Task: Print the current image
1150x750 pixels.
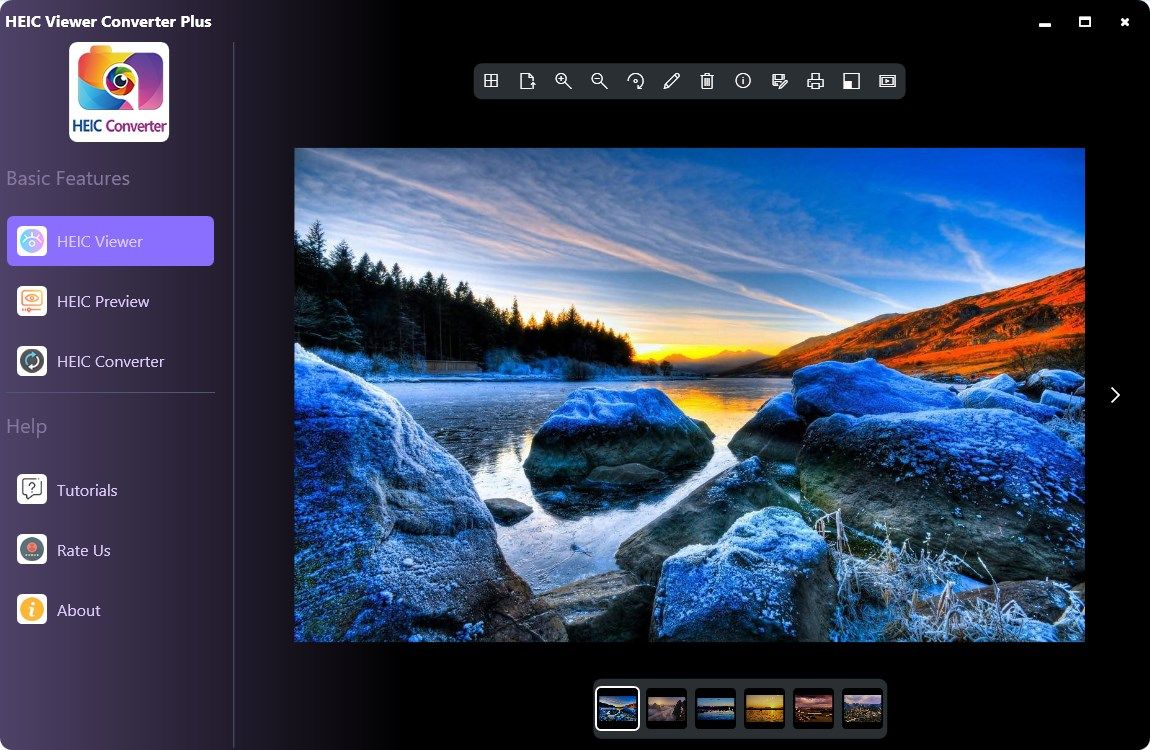Action: coord(816,81)
